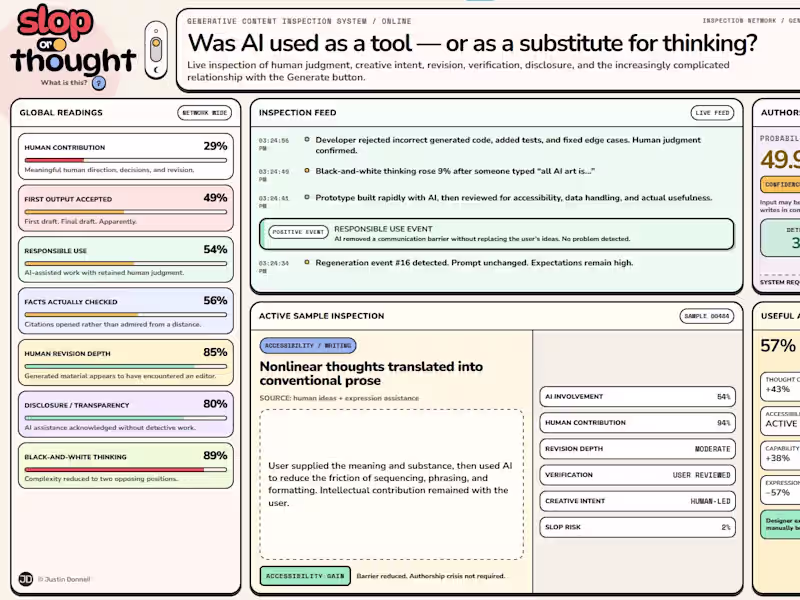
Task: Click the LIVE FEED badge
Action: 712,113
